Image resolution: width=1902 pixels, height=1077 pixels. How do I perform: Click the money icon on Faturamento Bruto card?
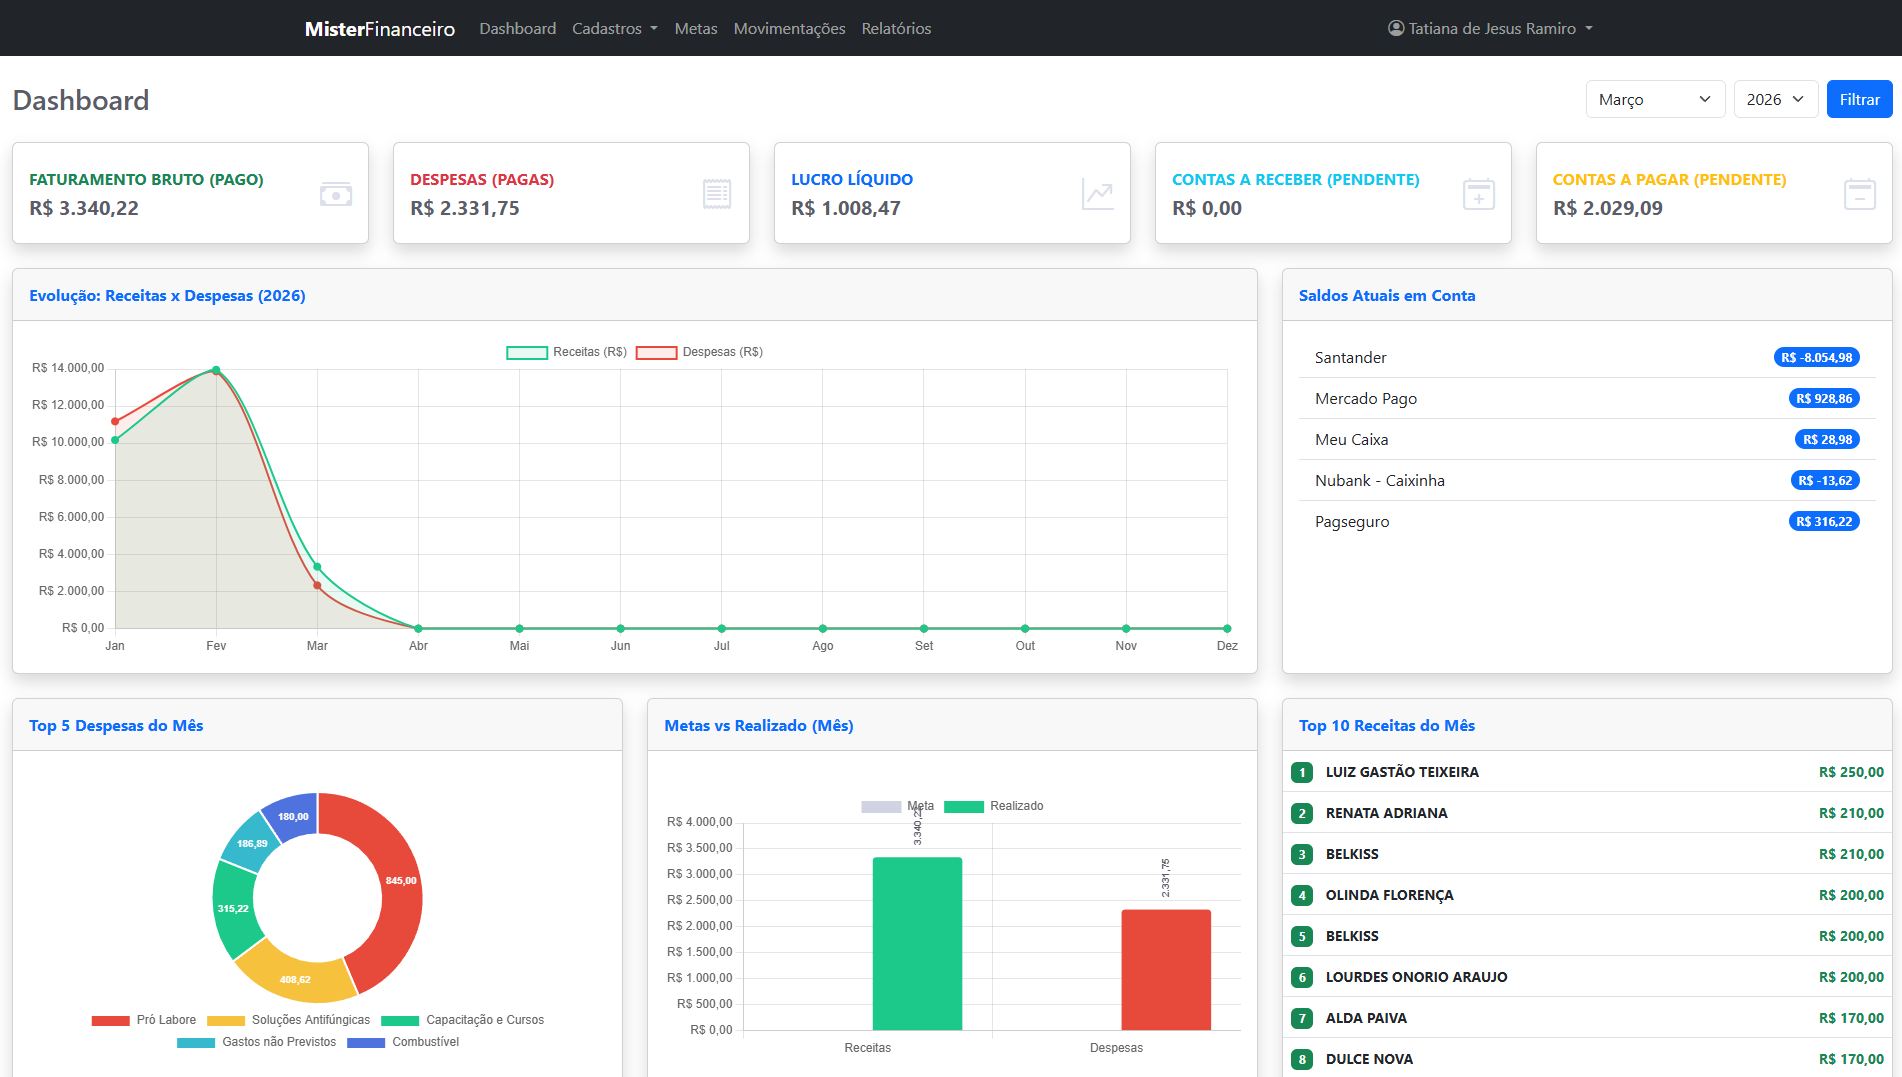coord(336,193)
